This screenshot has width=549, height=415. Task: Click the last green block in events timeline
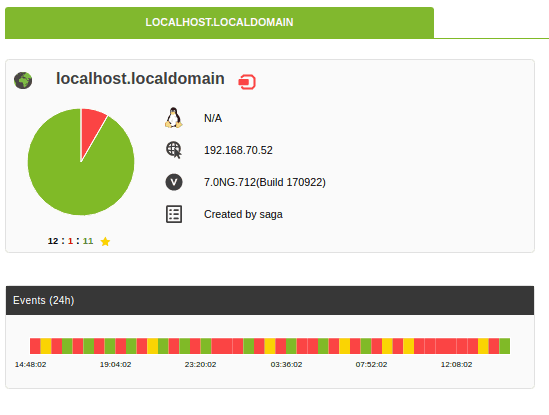505,346
